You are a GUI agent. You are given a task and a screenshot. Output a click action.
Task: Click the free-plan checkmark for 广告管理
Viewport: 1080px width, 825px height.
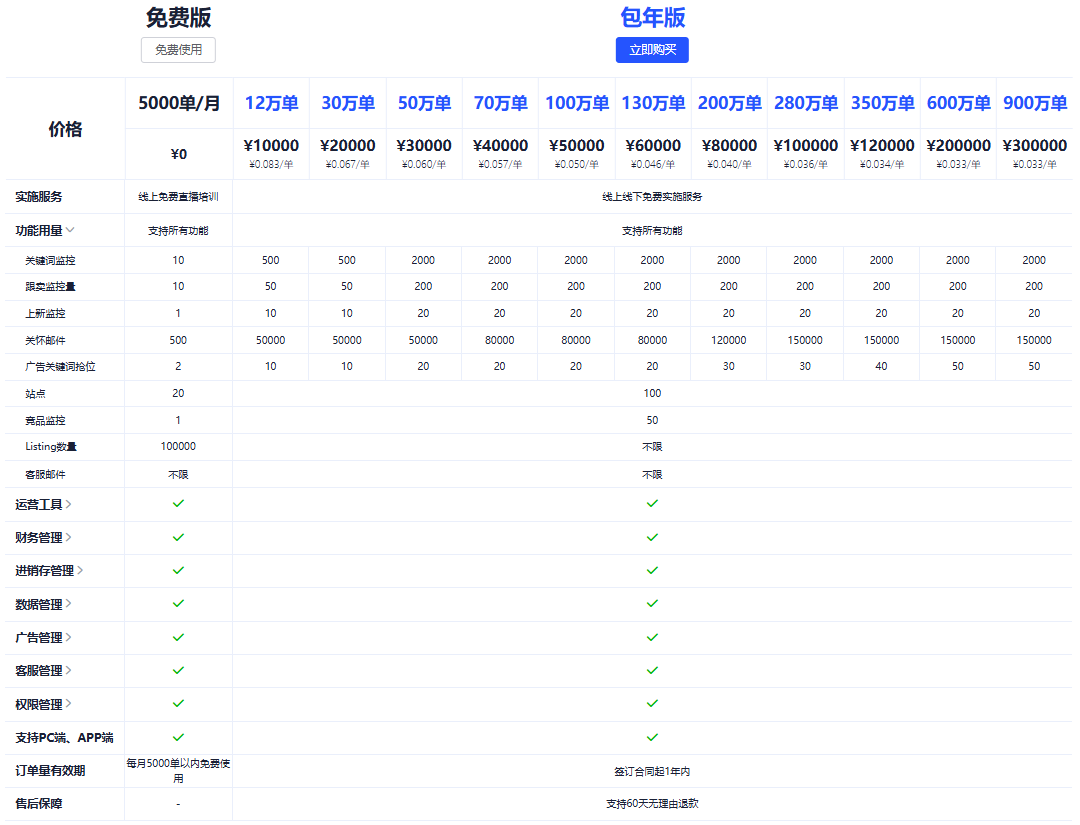coord(178,637)
